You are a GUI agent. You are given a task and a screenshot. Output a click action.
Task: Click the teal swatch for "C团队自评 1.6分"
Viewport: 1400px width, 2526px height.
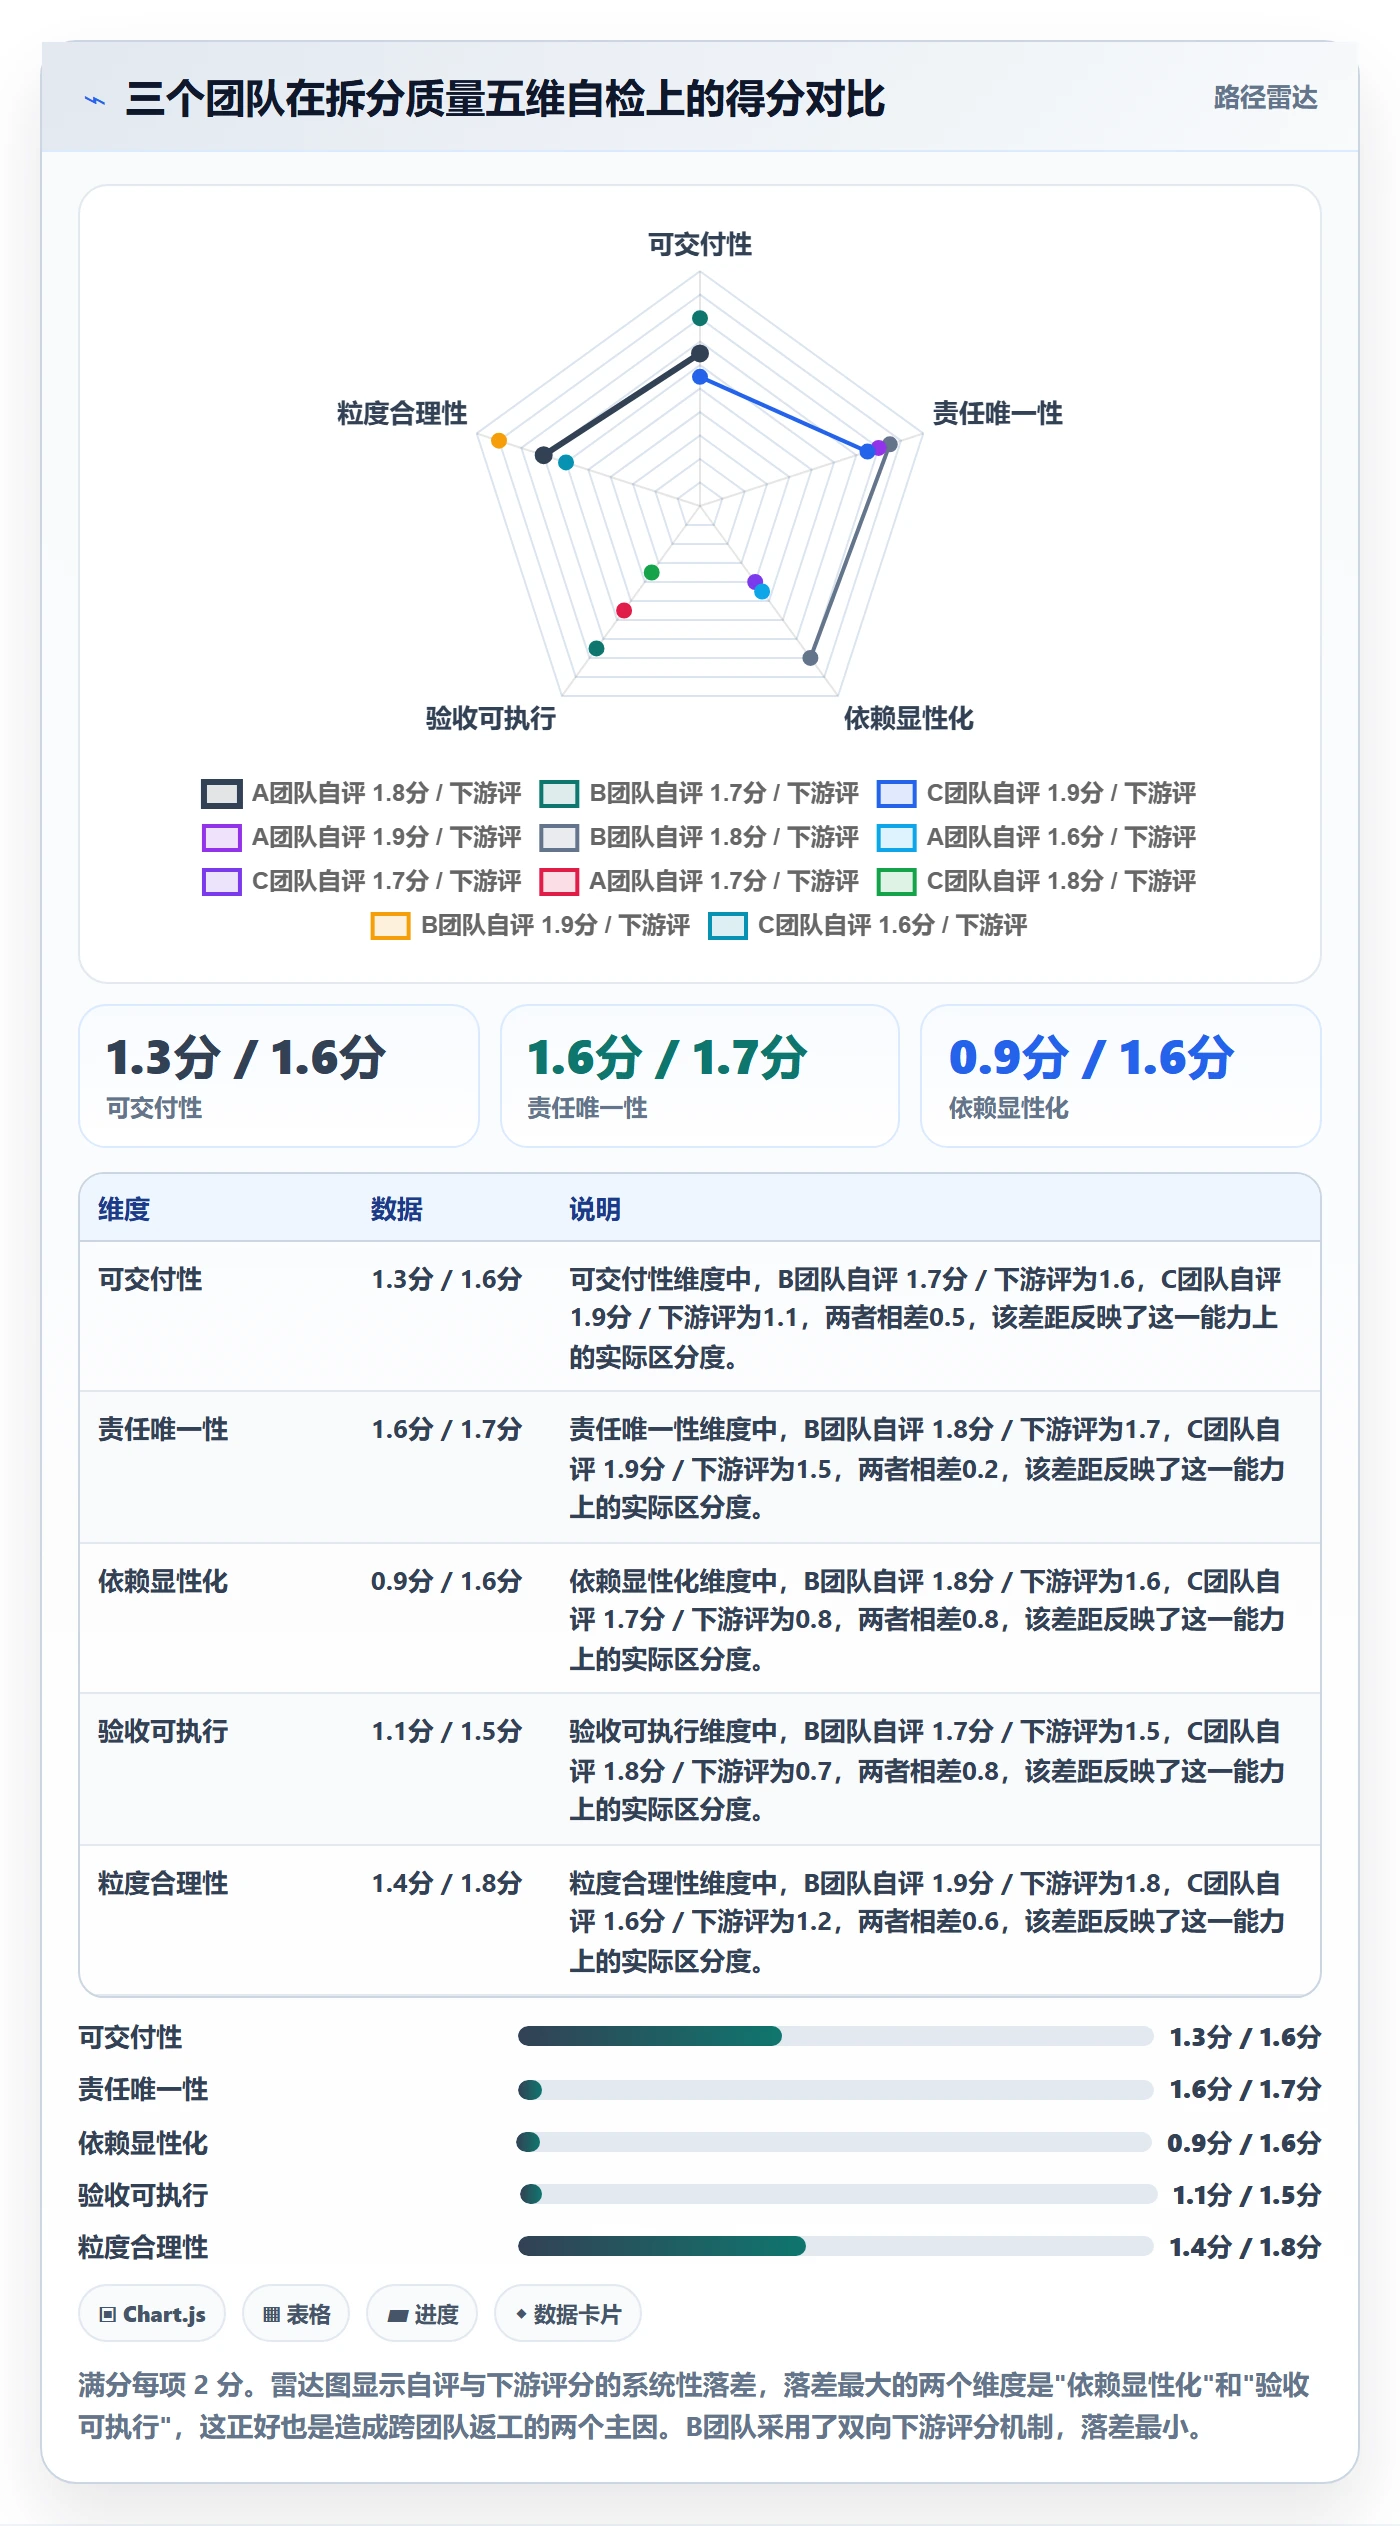coord(727,926)
